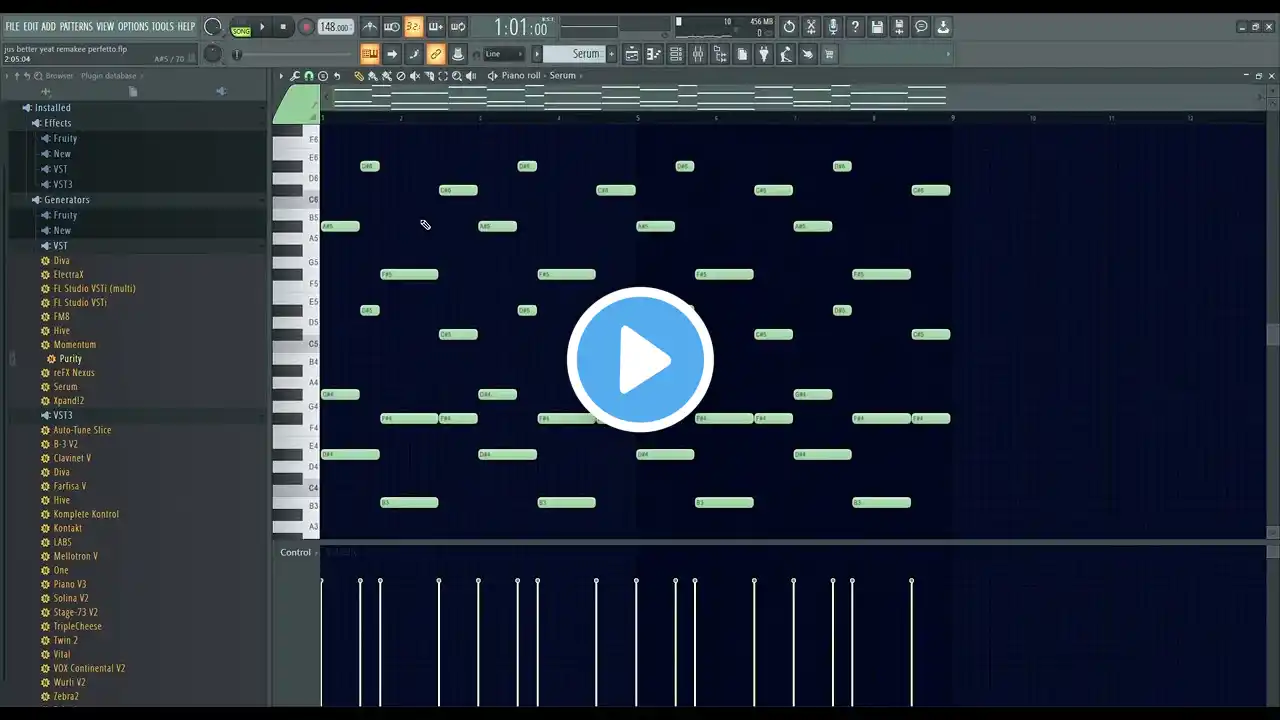Open the OPTIONS menu

click(133, 27)
